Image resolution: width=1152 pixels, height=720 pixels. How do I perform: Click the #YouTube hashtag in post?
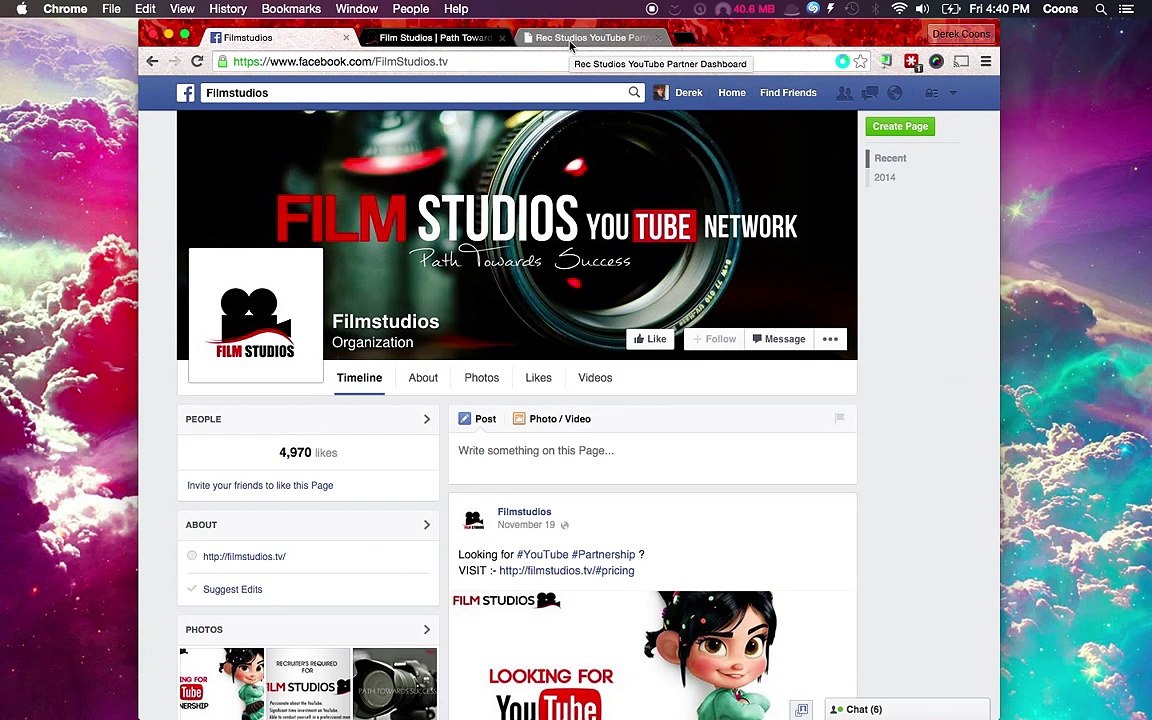coord(542,554)
